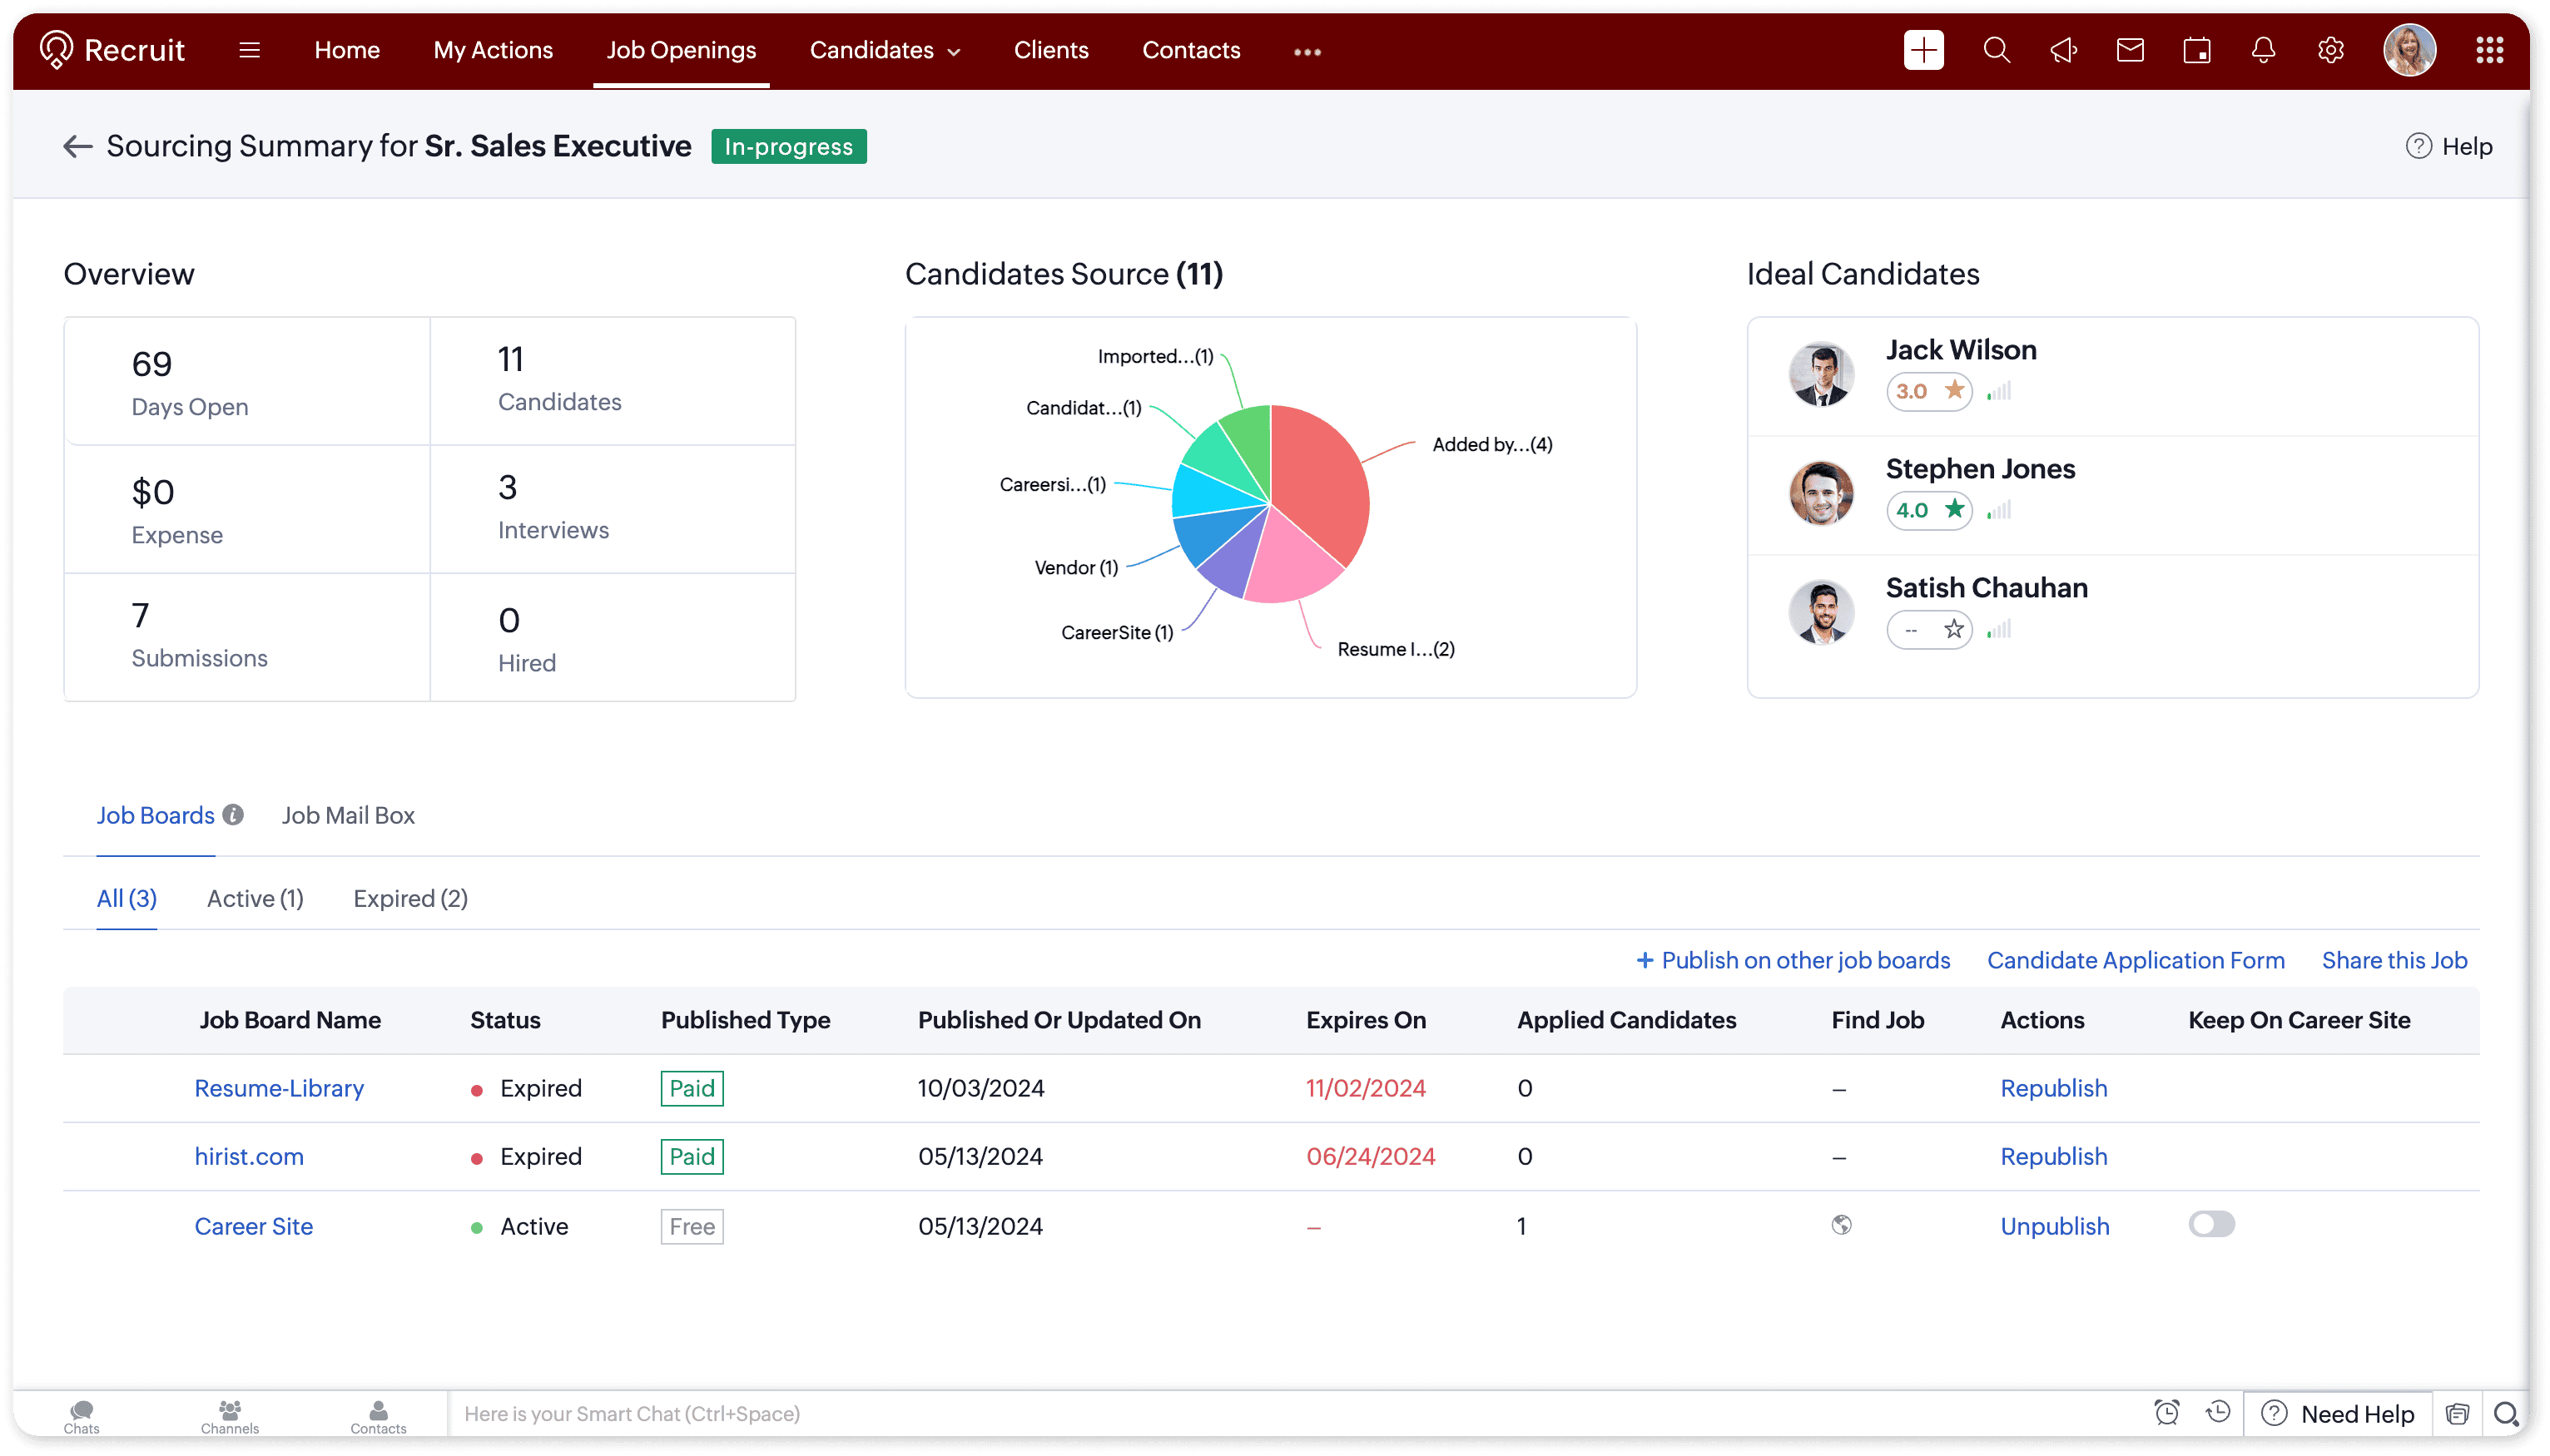Open search using the magnifier icon

click(1996, 50)
